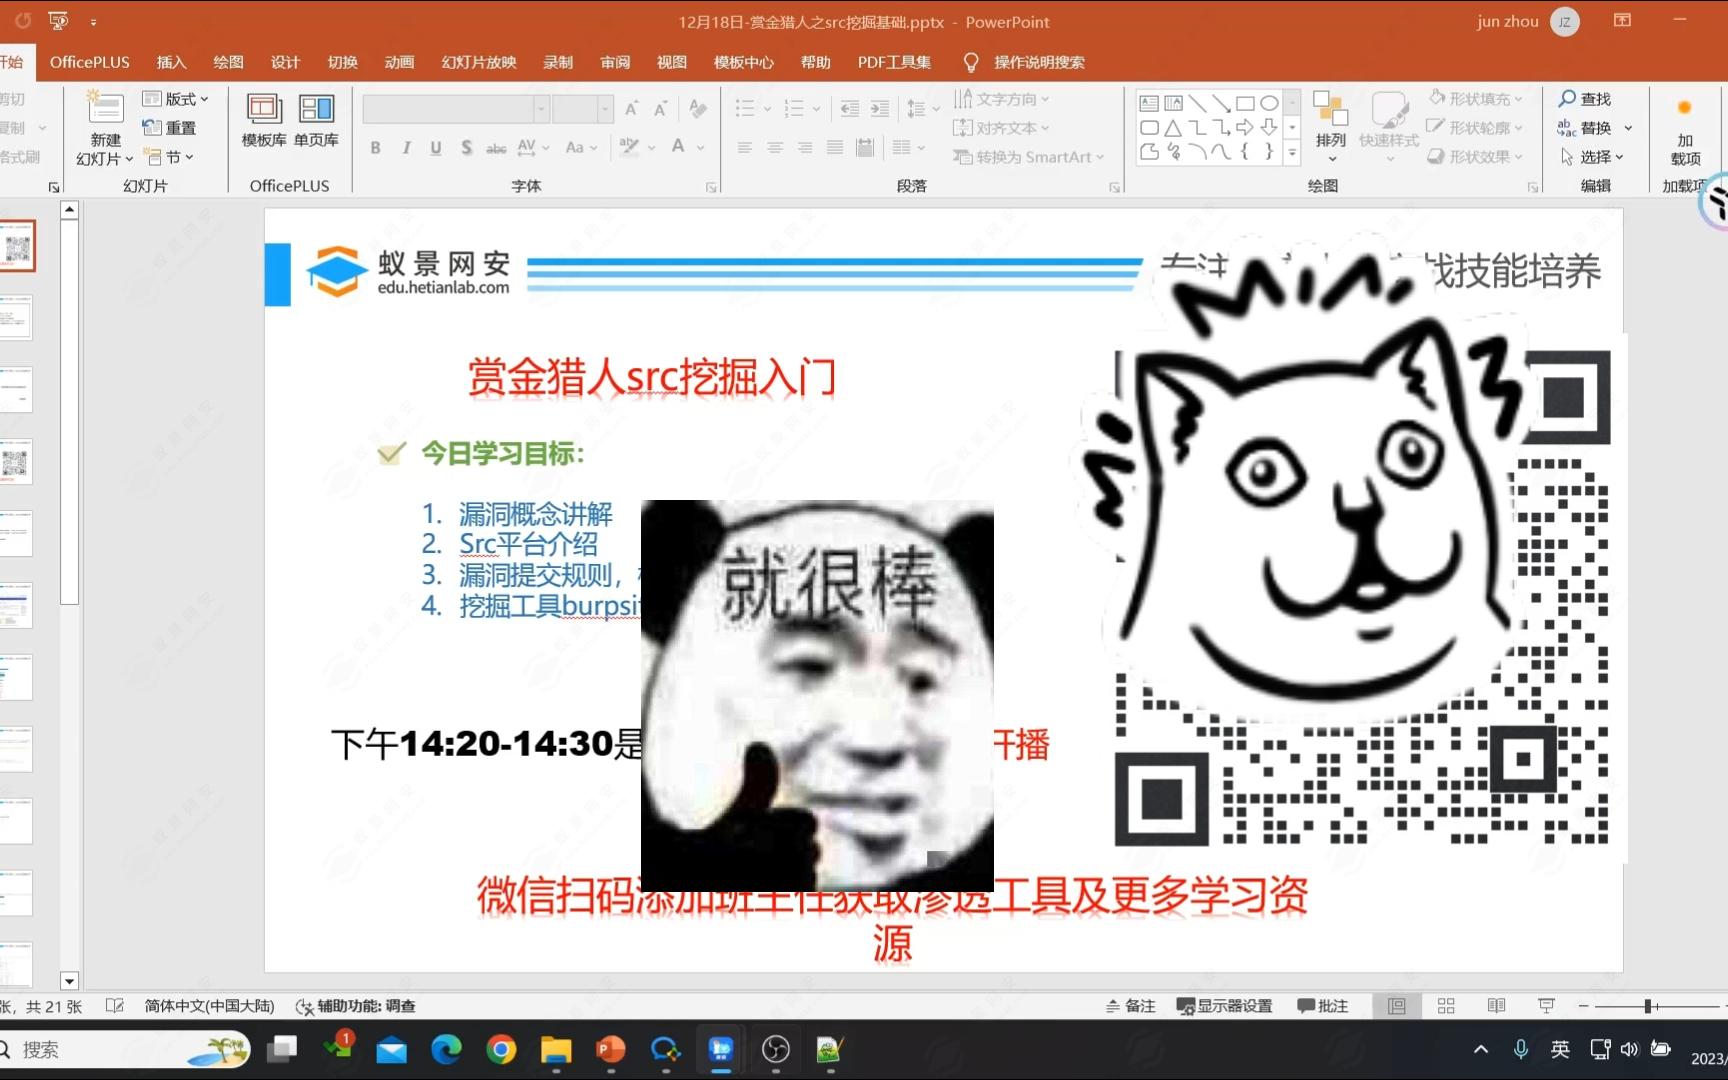Select the text box shape in shapes gallery
This screenshot has height=1080, width=1728.
[1149, 103]
